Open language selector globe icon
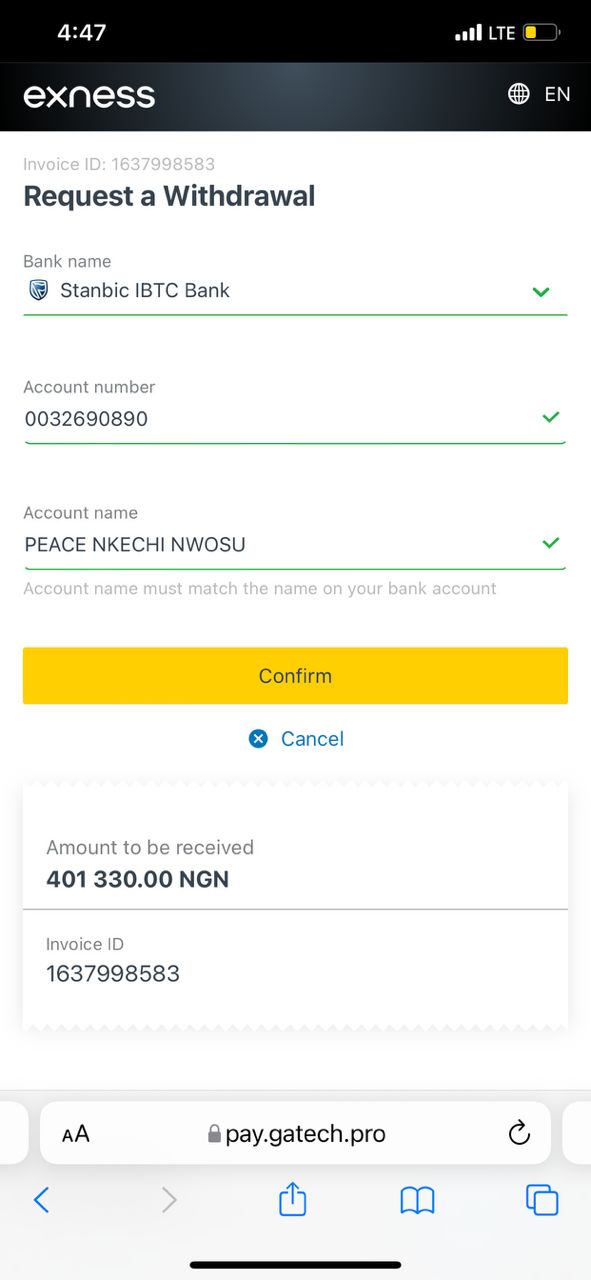Image resolution: width=591 pixels, height=1280 pixels. 519,94
